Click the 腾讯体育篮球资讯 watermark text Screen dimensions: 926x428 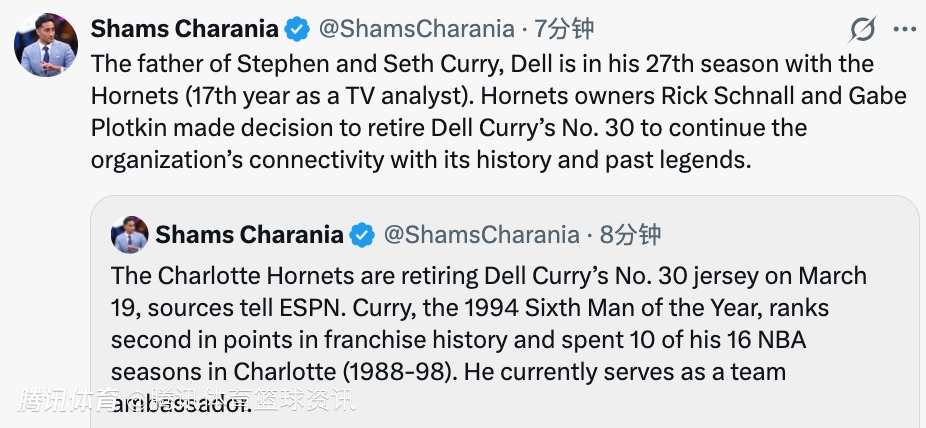[x=186, y=402]
